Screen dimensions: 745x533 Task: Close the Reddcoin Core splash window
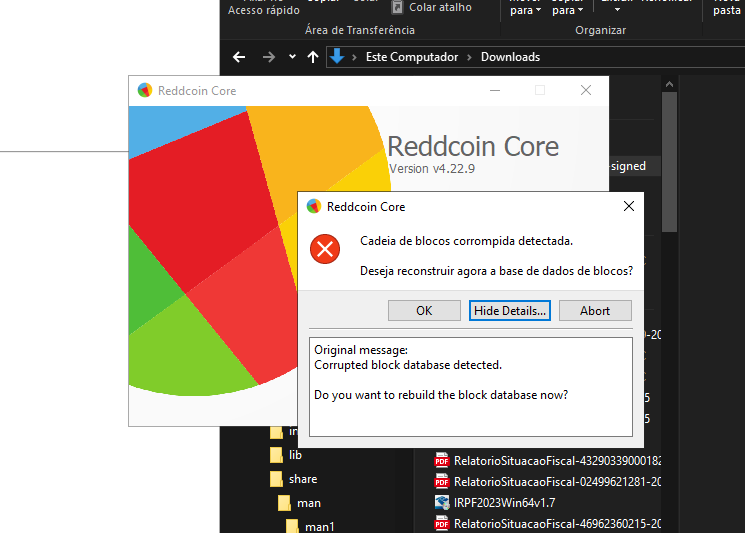(x=585, y=90)
